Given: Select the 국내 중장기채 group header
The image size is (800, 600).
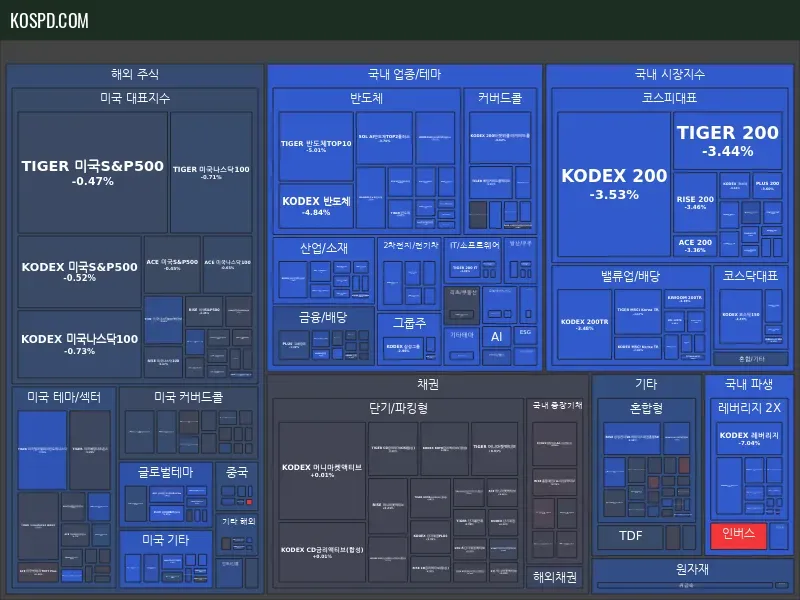Looking at the screenshot, I should (557, 405).
